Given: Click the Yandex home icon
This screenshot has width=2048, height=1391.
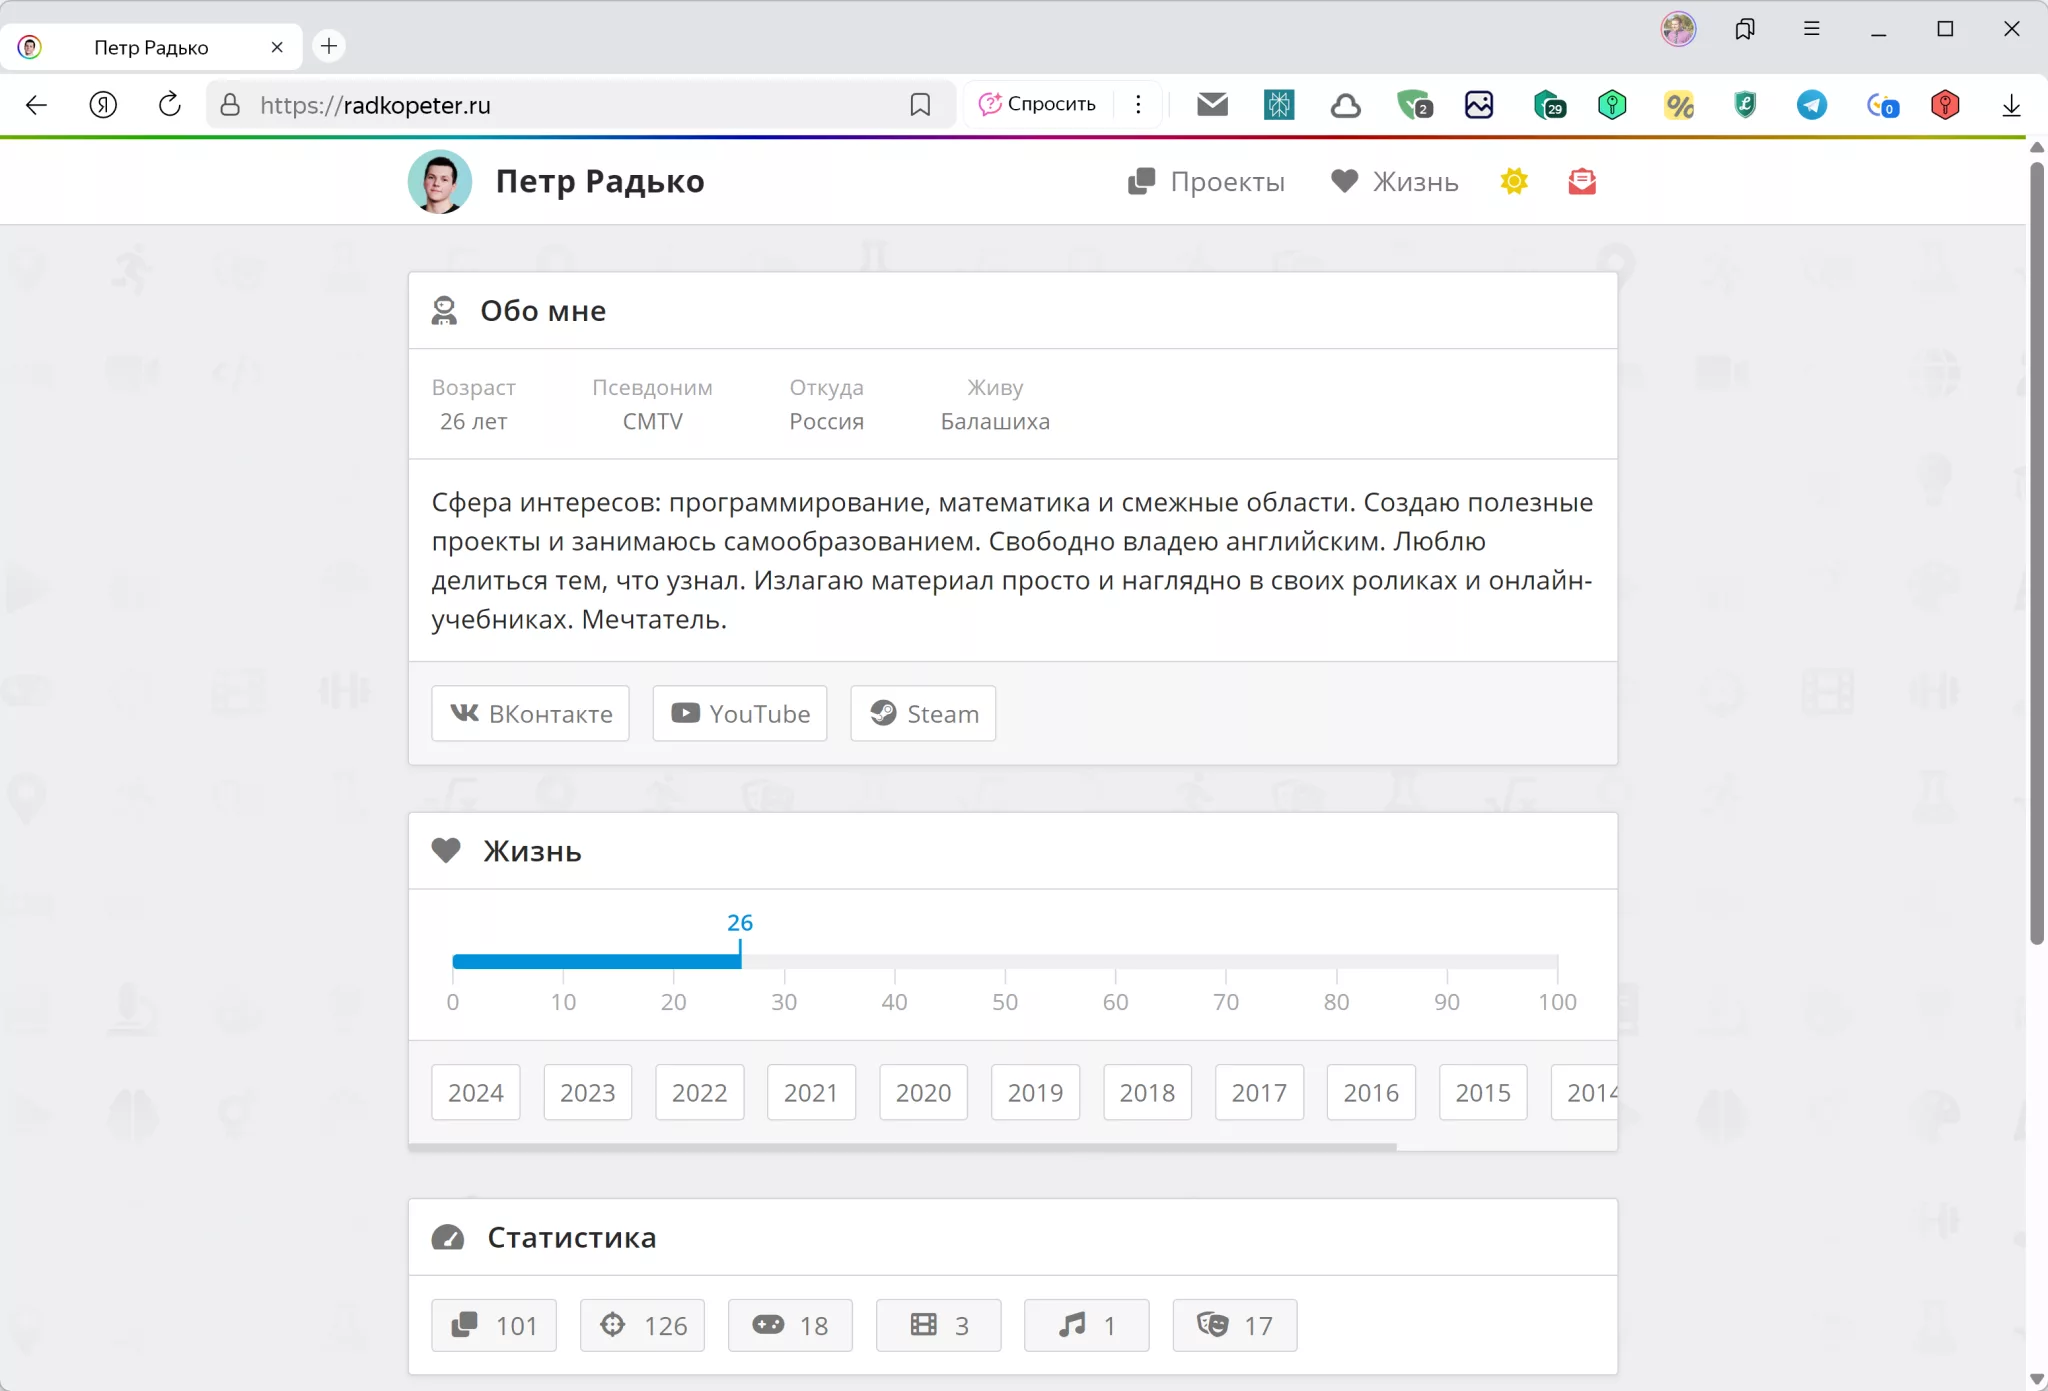Looking at the screenshot, I should [103, 104].
